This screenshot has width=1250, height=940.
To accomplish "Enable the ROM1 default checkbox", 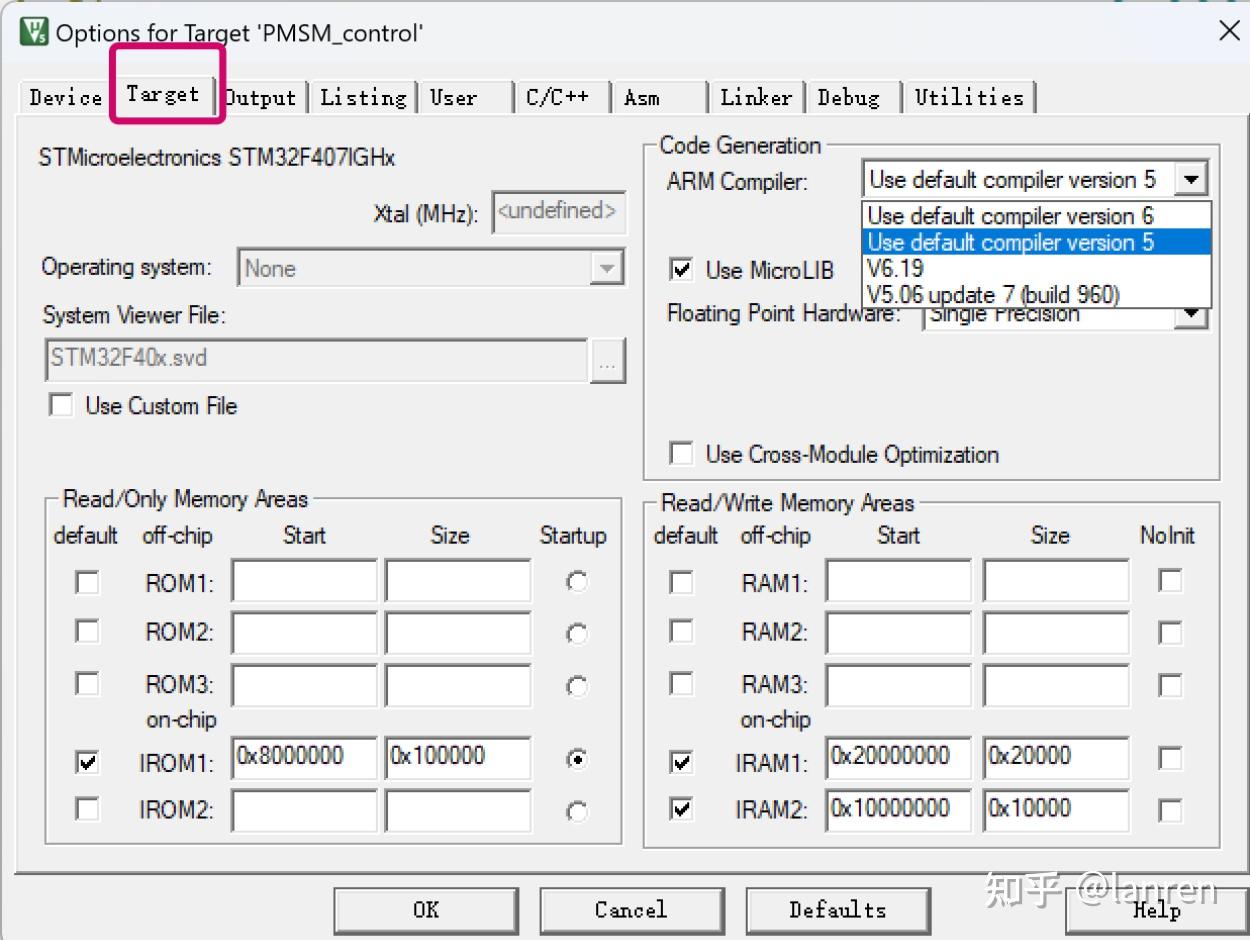I will click(88, 581).
